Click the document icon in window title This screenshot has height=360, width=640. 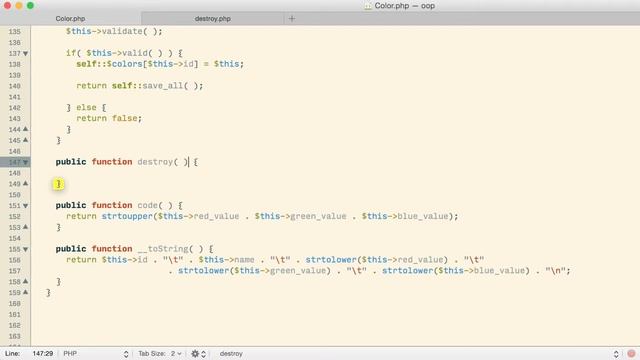coord(368,6)
